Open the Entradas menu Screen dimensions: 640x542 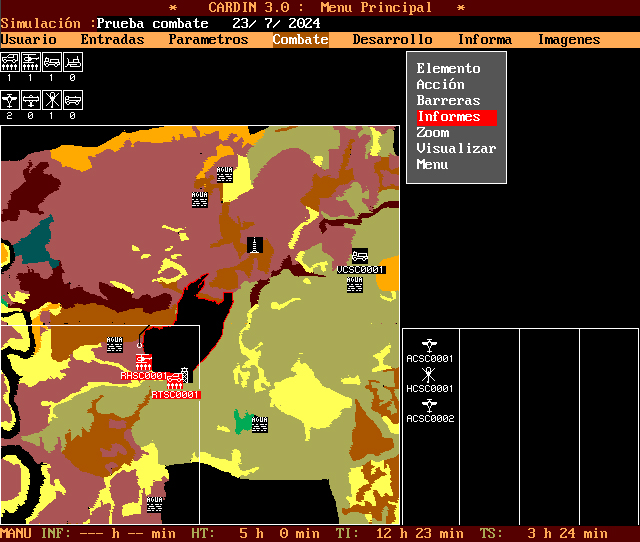click(112, 40)
